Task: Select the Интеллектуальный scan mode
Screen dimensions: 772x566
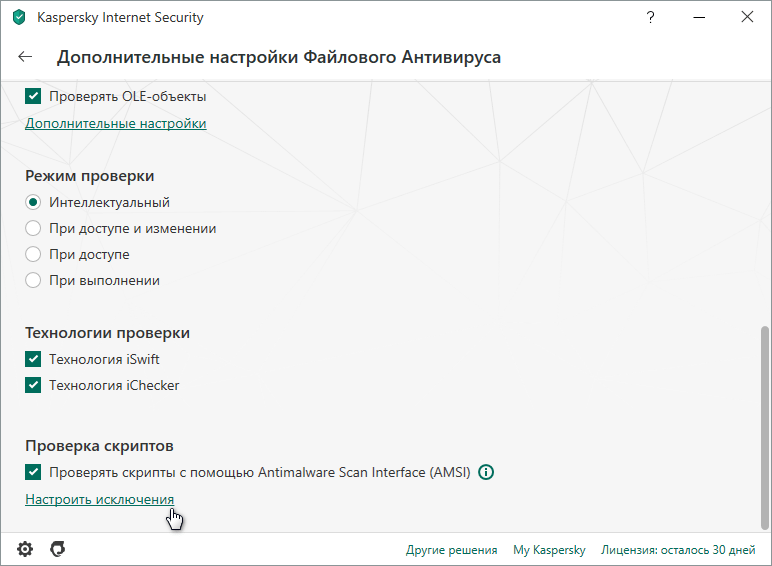Action: point(33,202)
